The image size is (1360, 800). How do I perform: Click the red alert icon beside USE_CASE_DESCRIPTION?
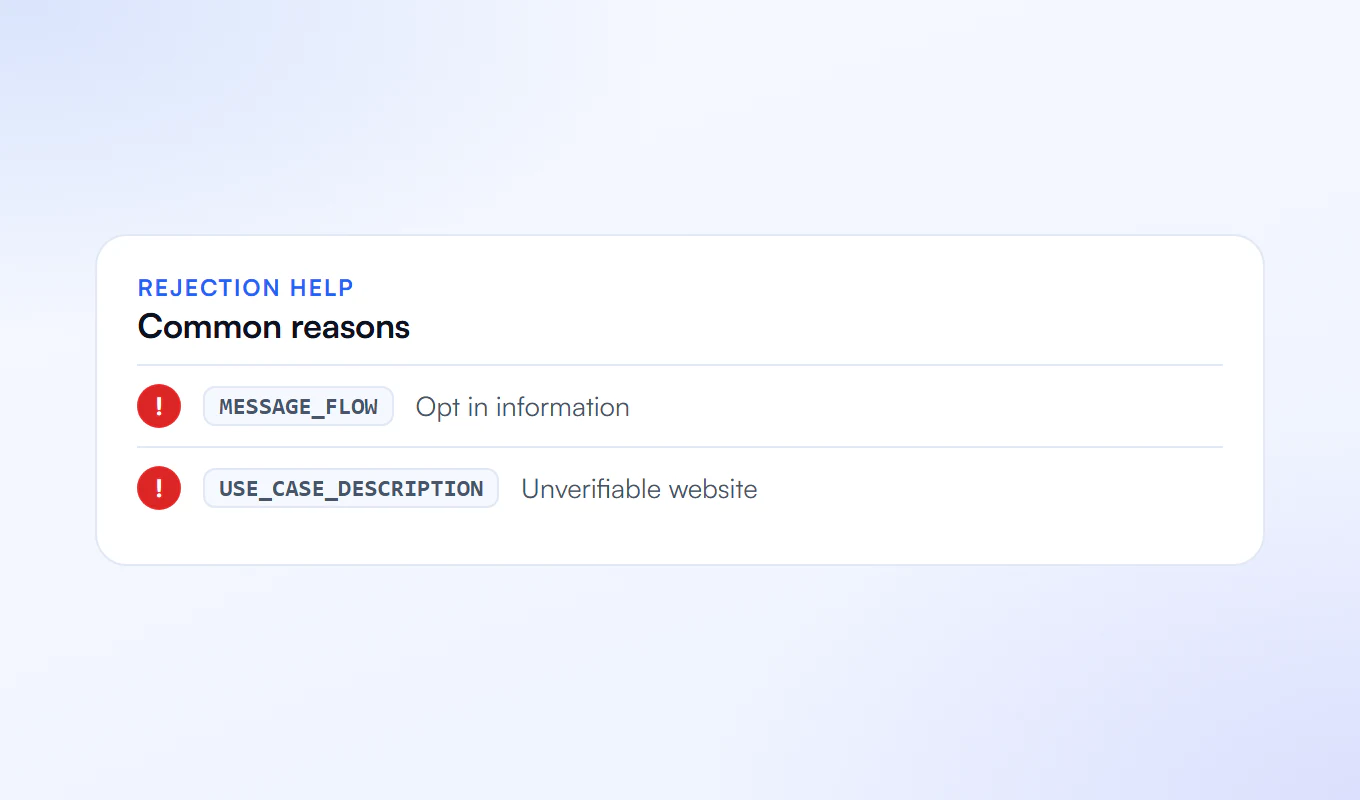(x=159, y=488)
